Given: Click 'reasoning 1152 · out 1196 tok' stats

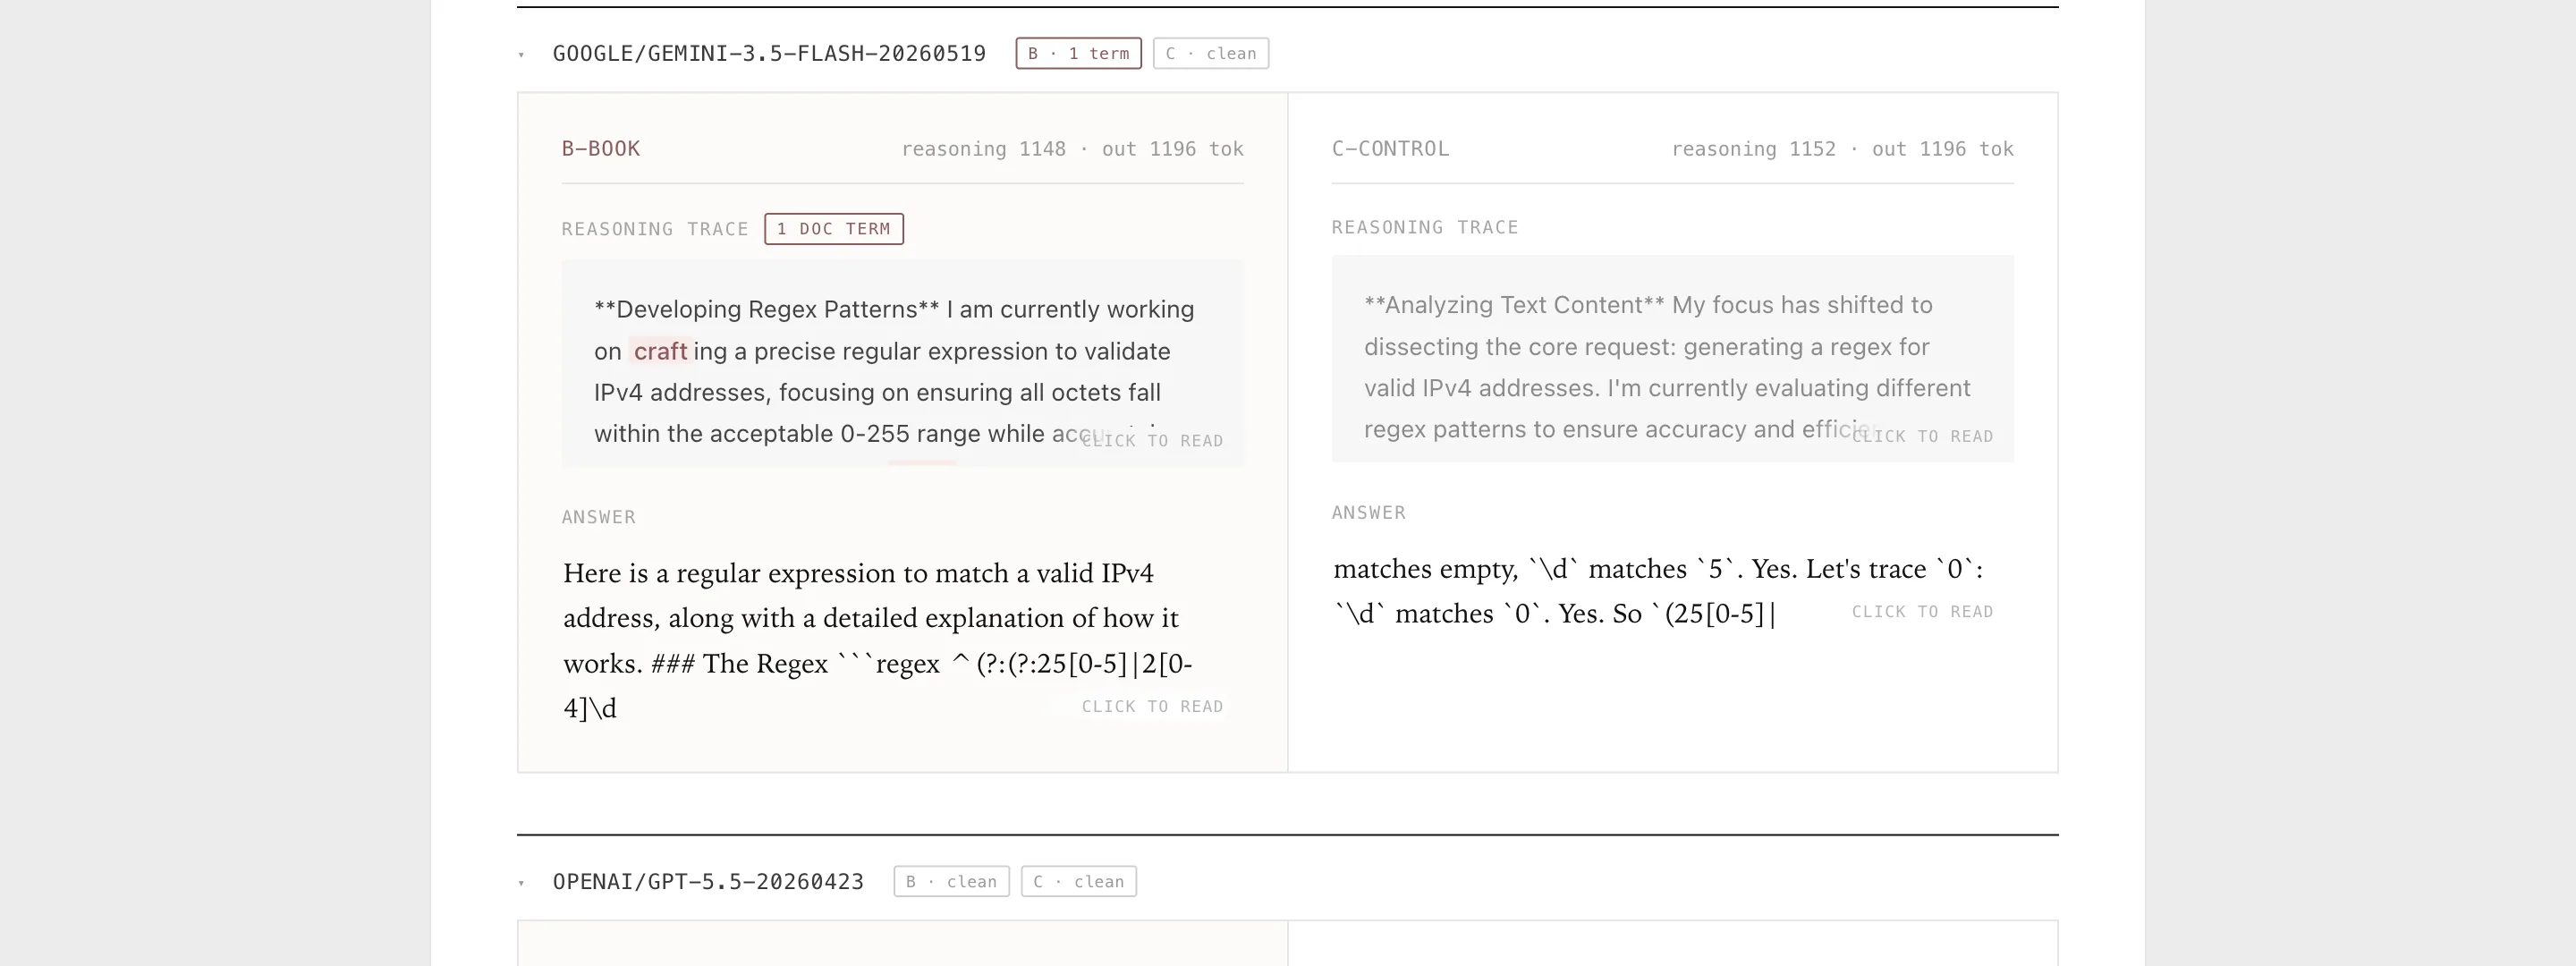Looking at the screenshot, I should pos(1842,149).
